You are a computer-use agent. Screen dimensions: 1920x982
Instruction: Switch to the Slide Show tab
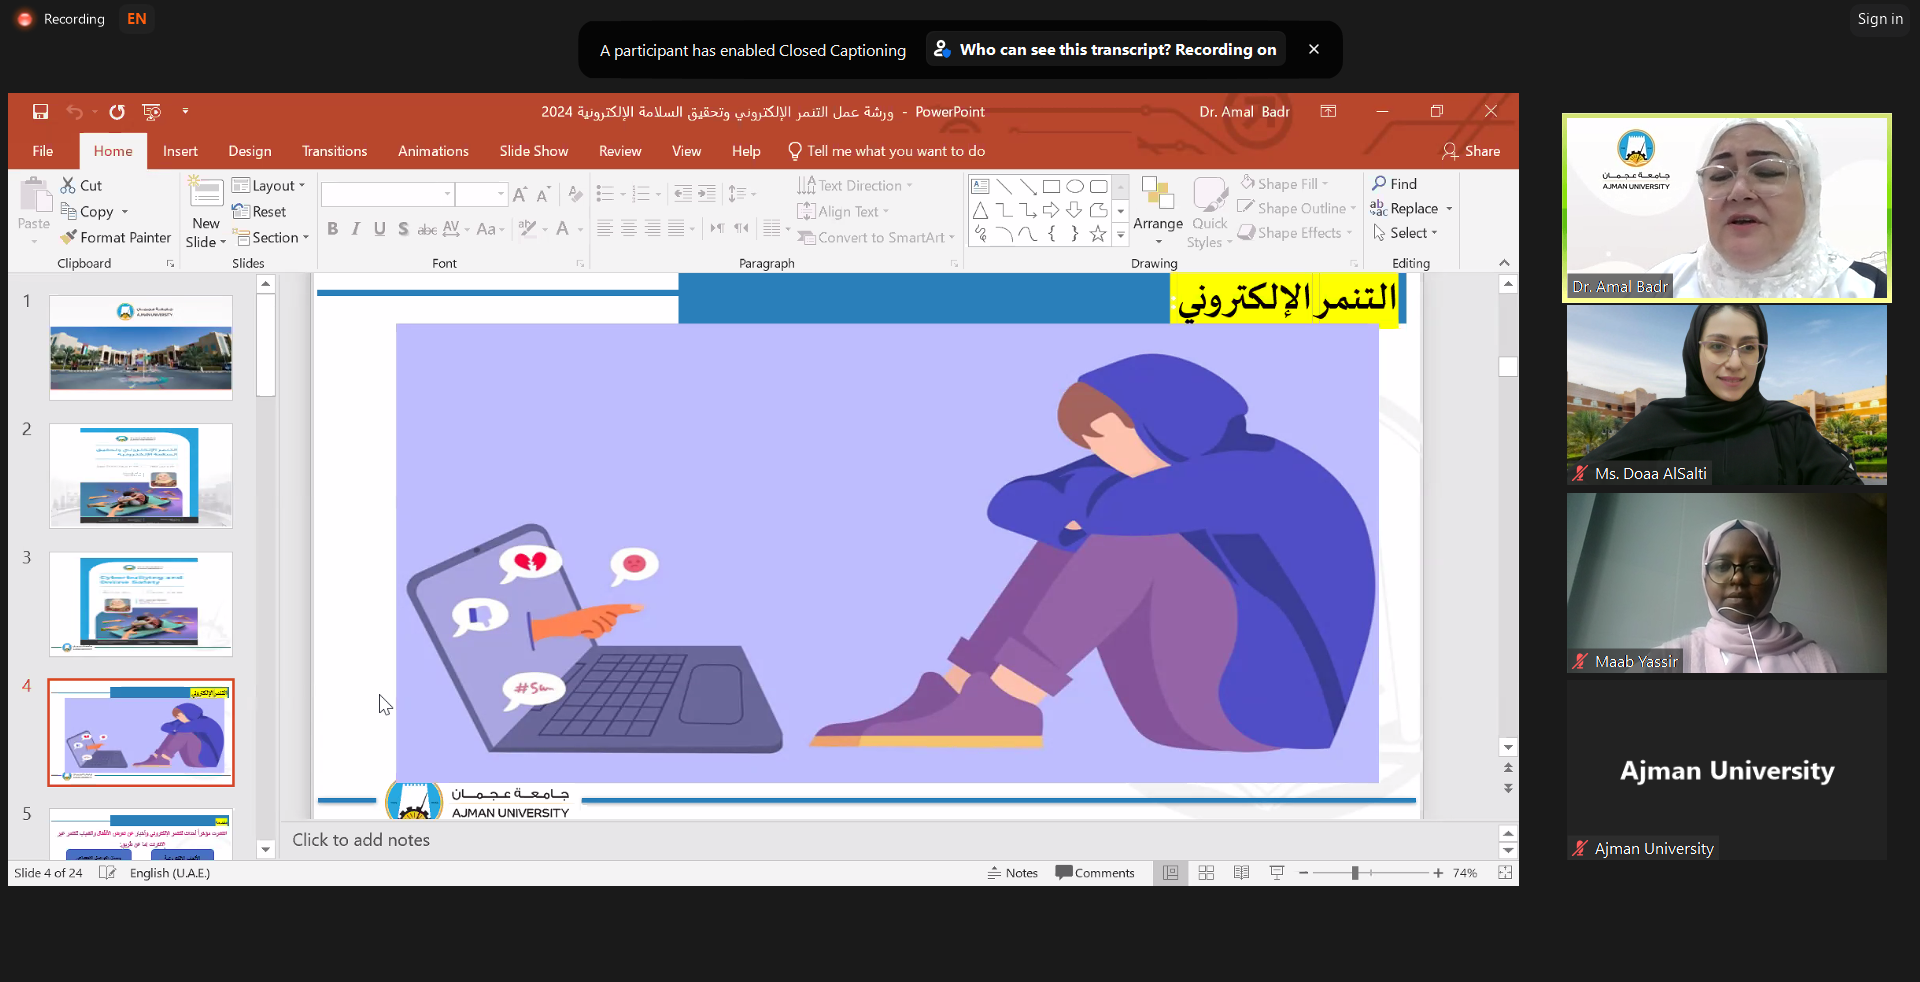(x=533, y=151)
